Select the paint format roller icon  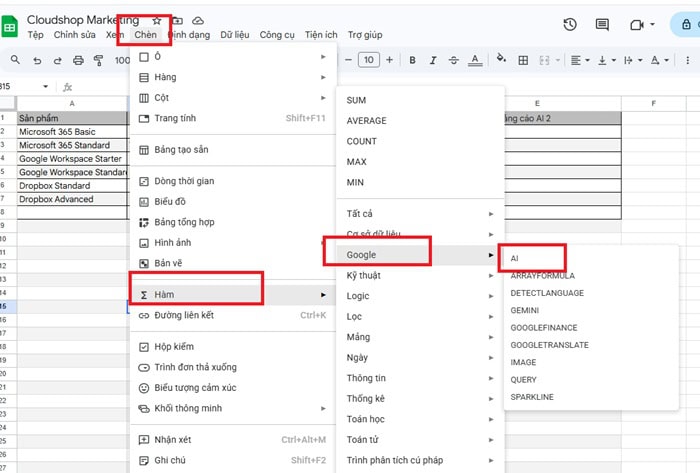click(98, 60)
